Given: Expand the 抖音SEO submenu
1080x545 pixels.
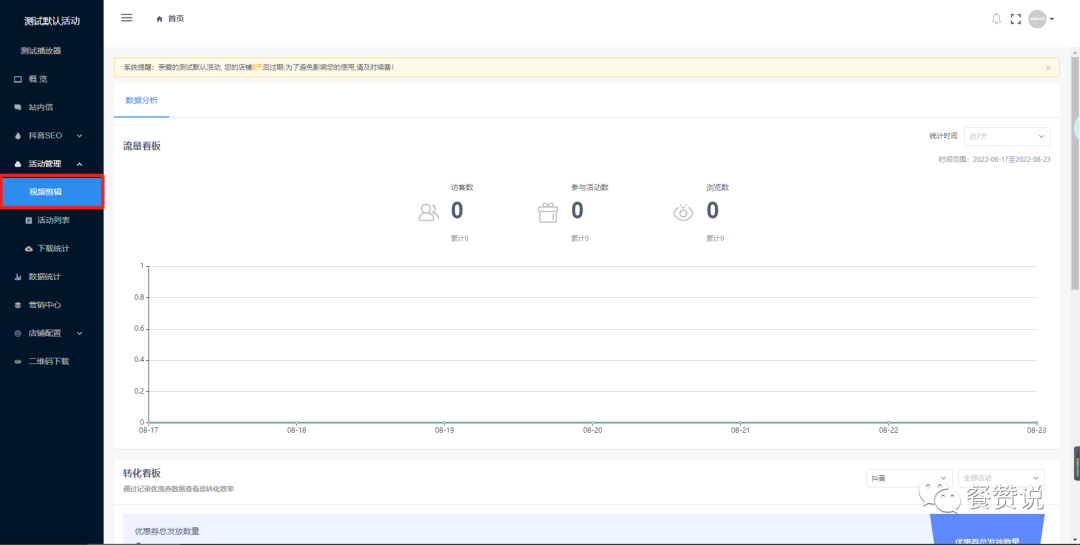Looking at the screenshot, I should (x=52, y=136).
